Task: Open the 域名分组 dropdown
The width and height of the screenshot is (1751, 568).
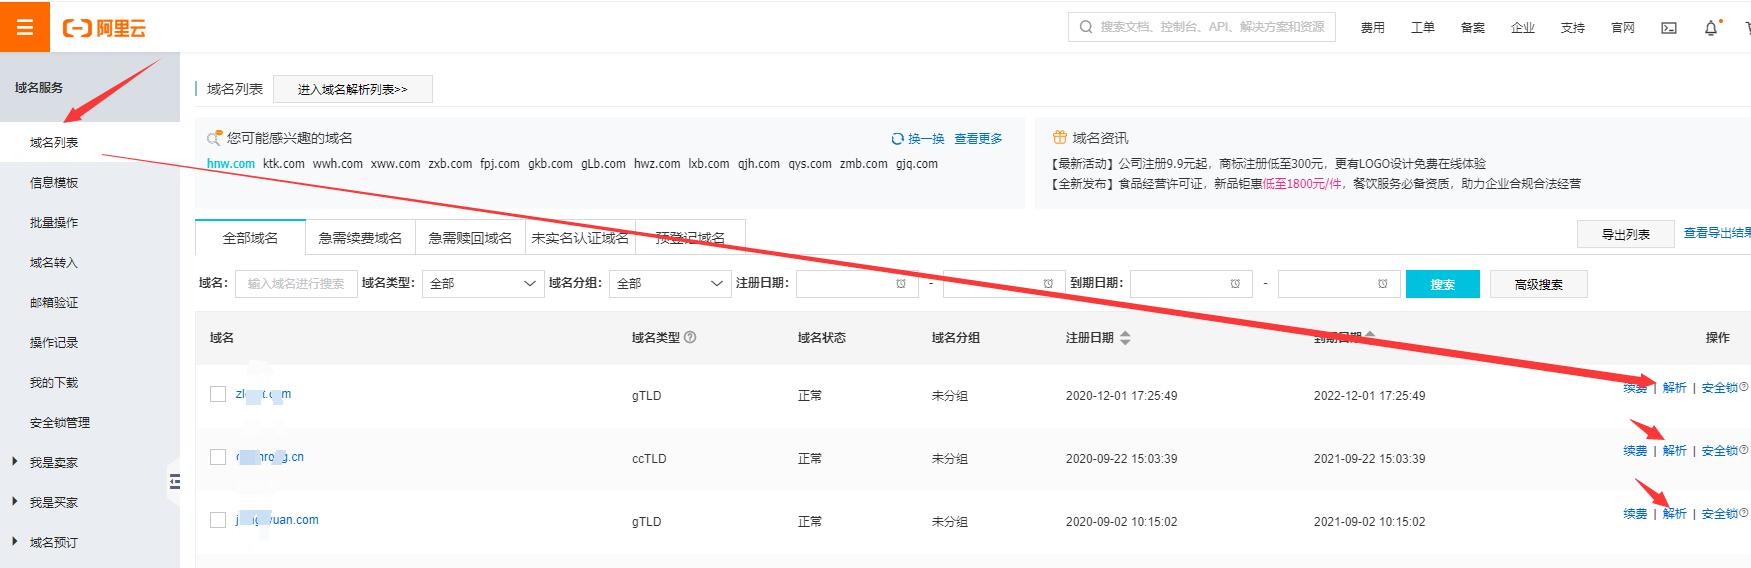Action: [670, 284]
